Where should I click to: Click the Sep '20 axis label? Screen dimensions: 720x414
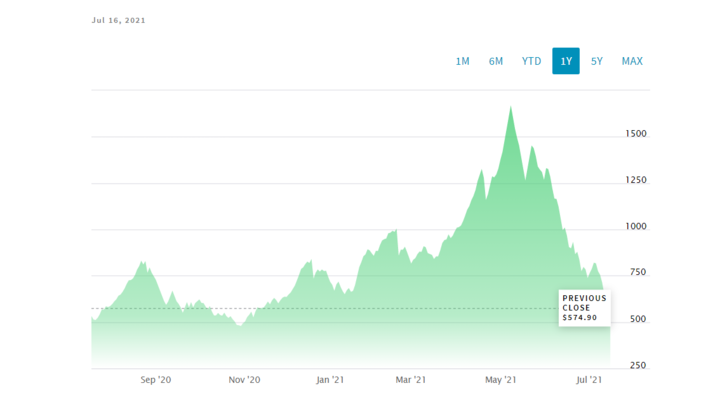pos(156,380)
